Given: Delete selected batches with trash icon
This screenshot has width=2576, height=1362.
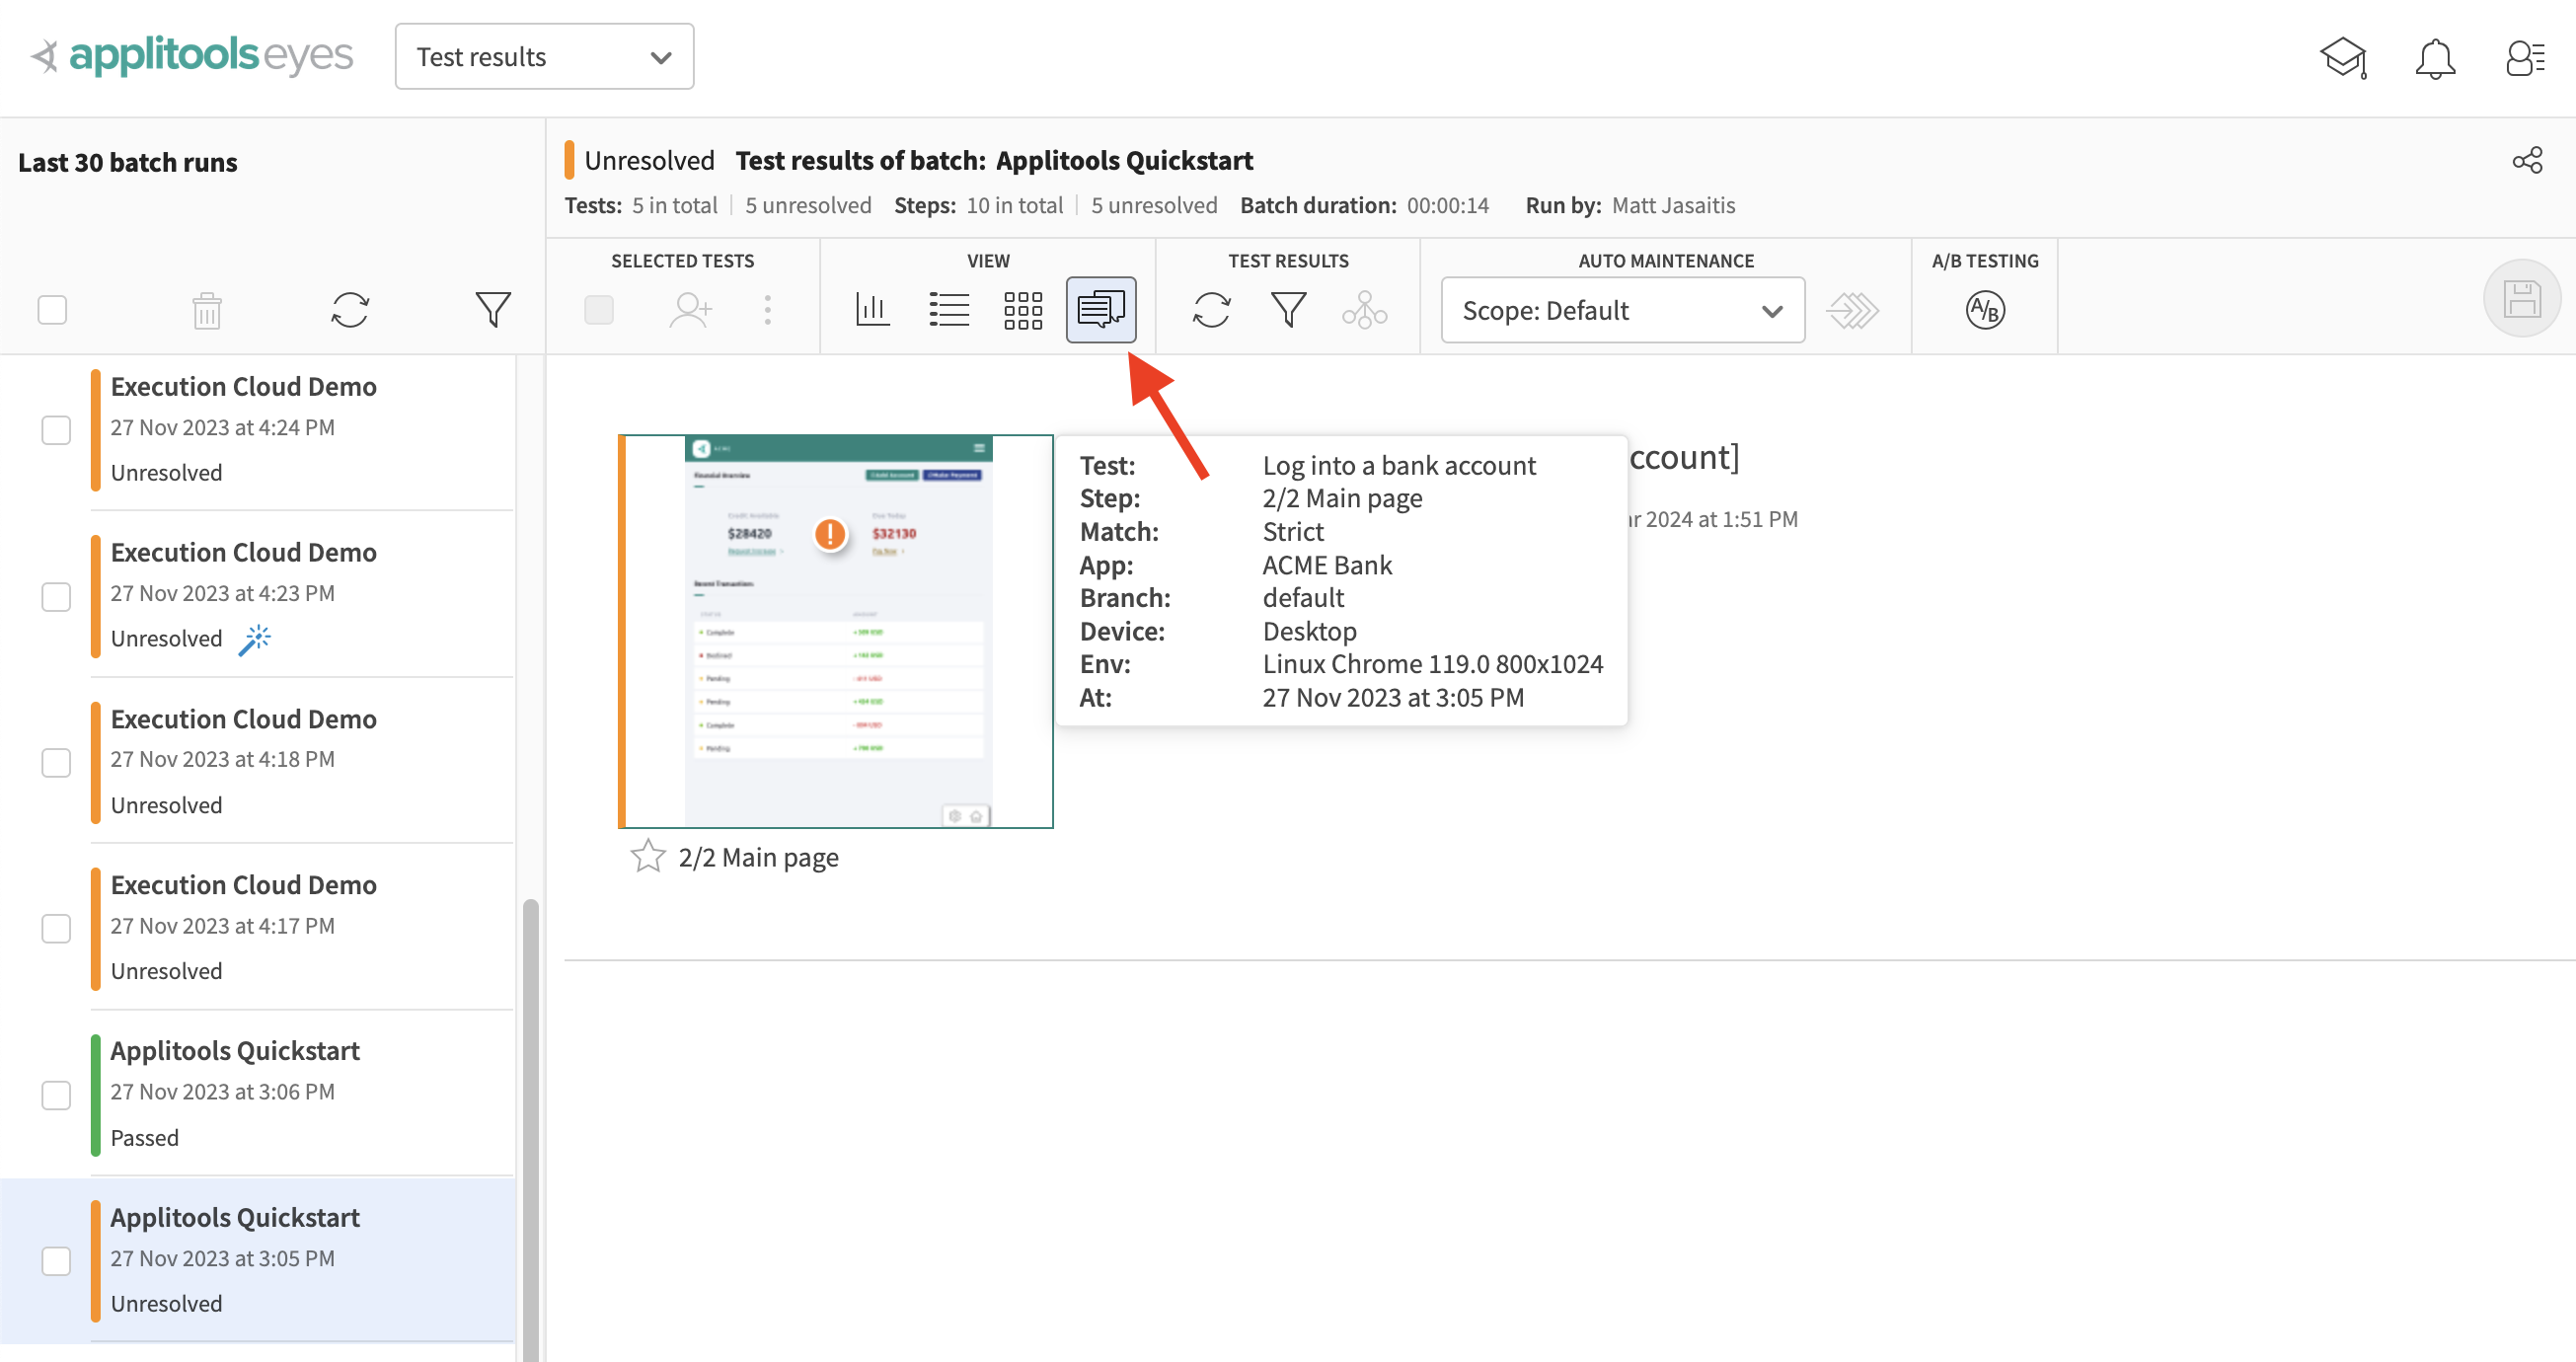Looking at the screenshot, I should click(x=207, y=310).
